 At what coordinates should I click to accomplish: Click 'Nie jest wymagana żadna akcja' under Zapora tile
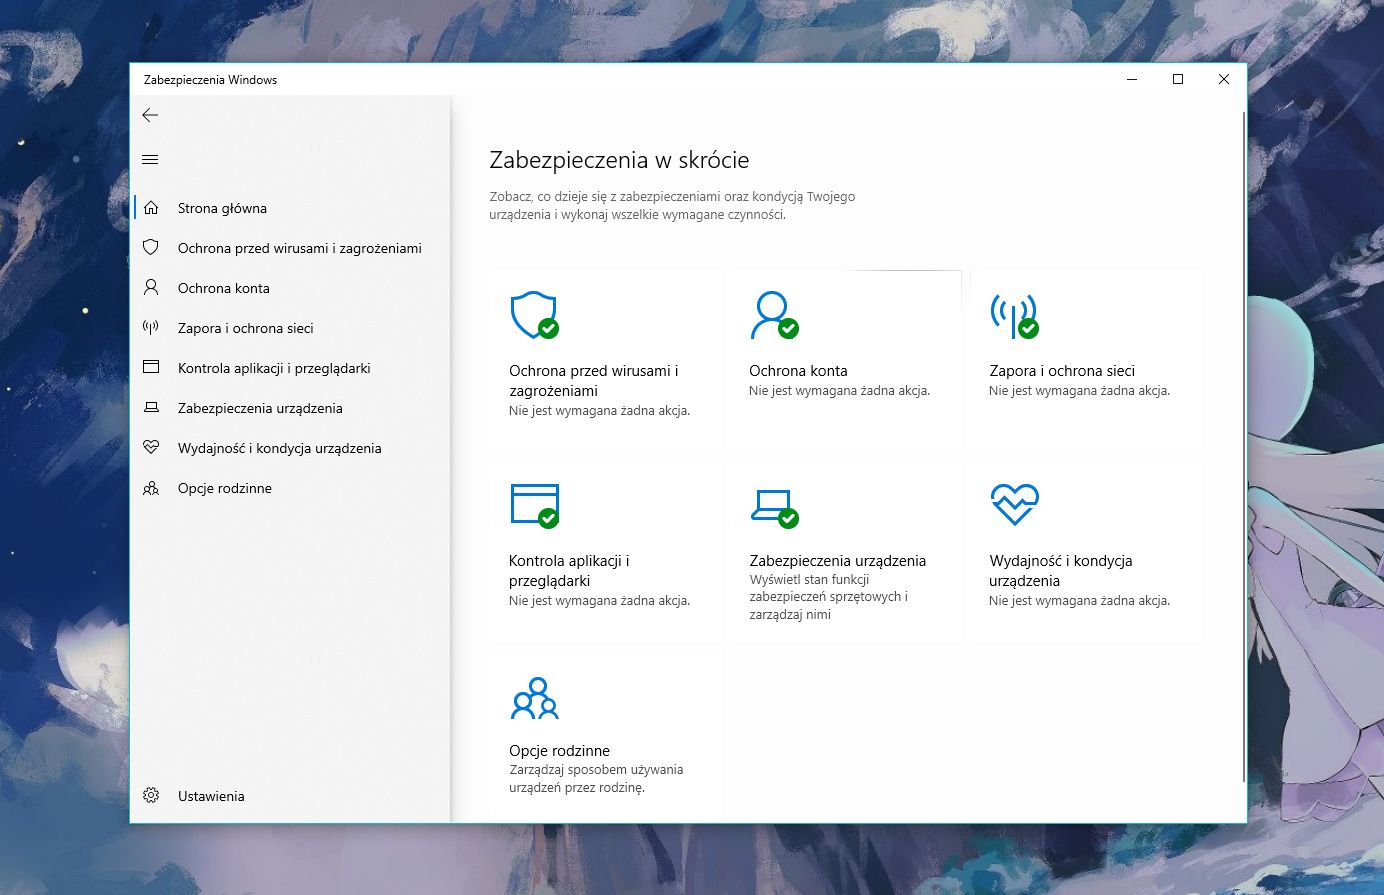1080,391
